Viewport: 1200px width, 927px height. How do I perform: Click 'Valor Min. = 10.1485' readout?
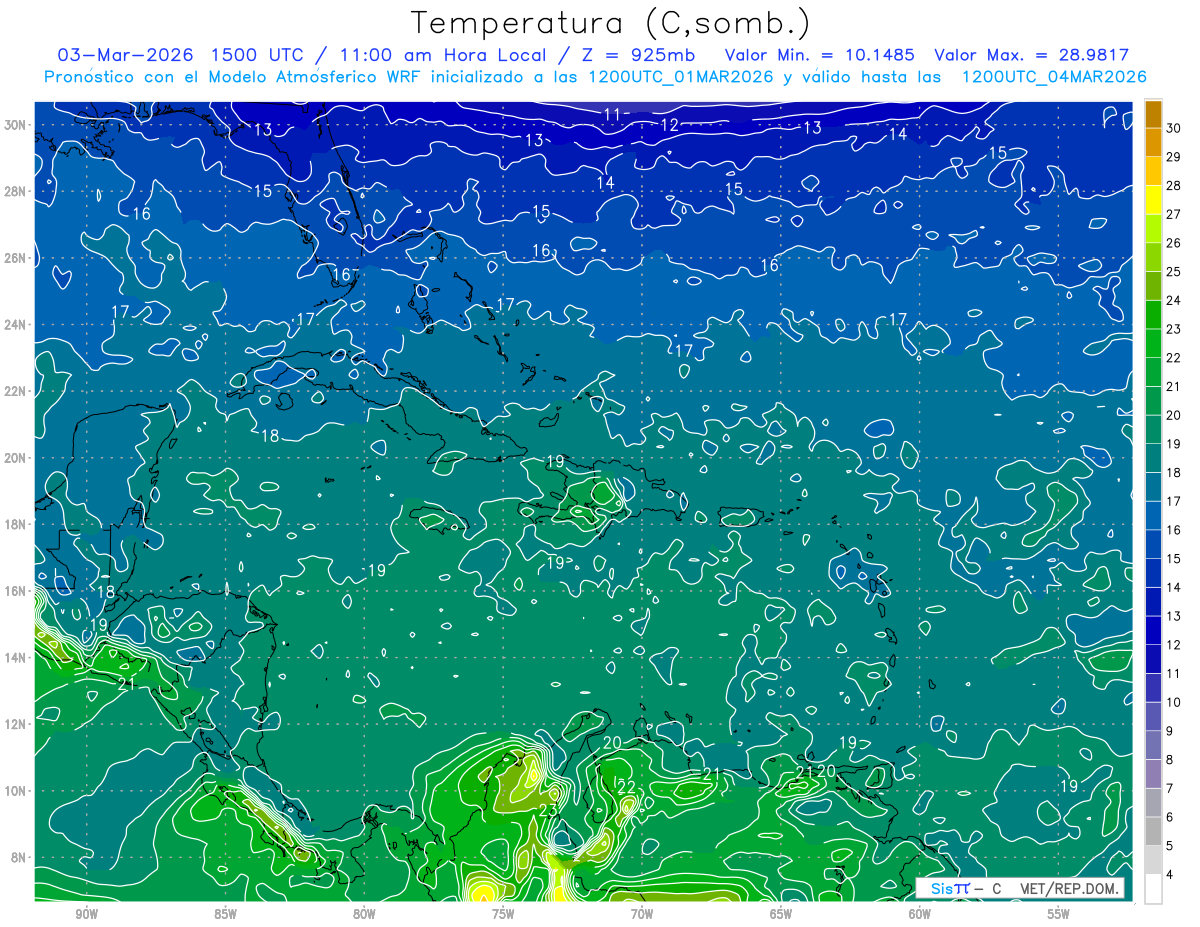click(x=821, y=55)
